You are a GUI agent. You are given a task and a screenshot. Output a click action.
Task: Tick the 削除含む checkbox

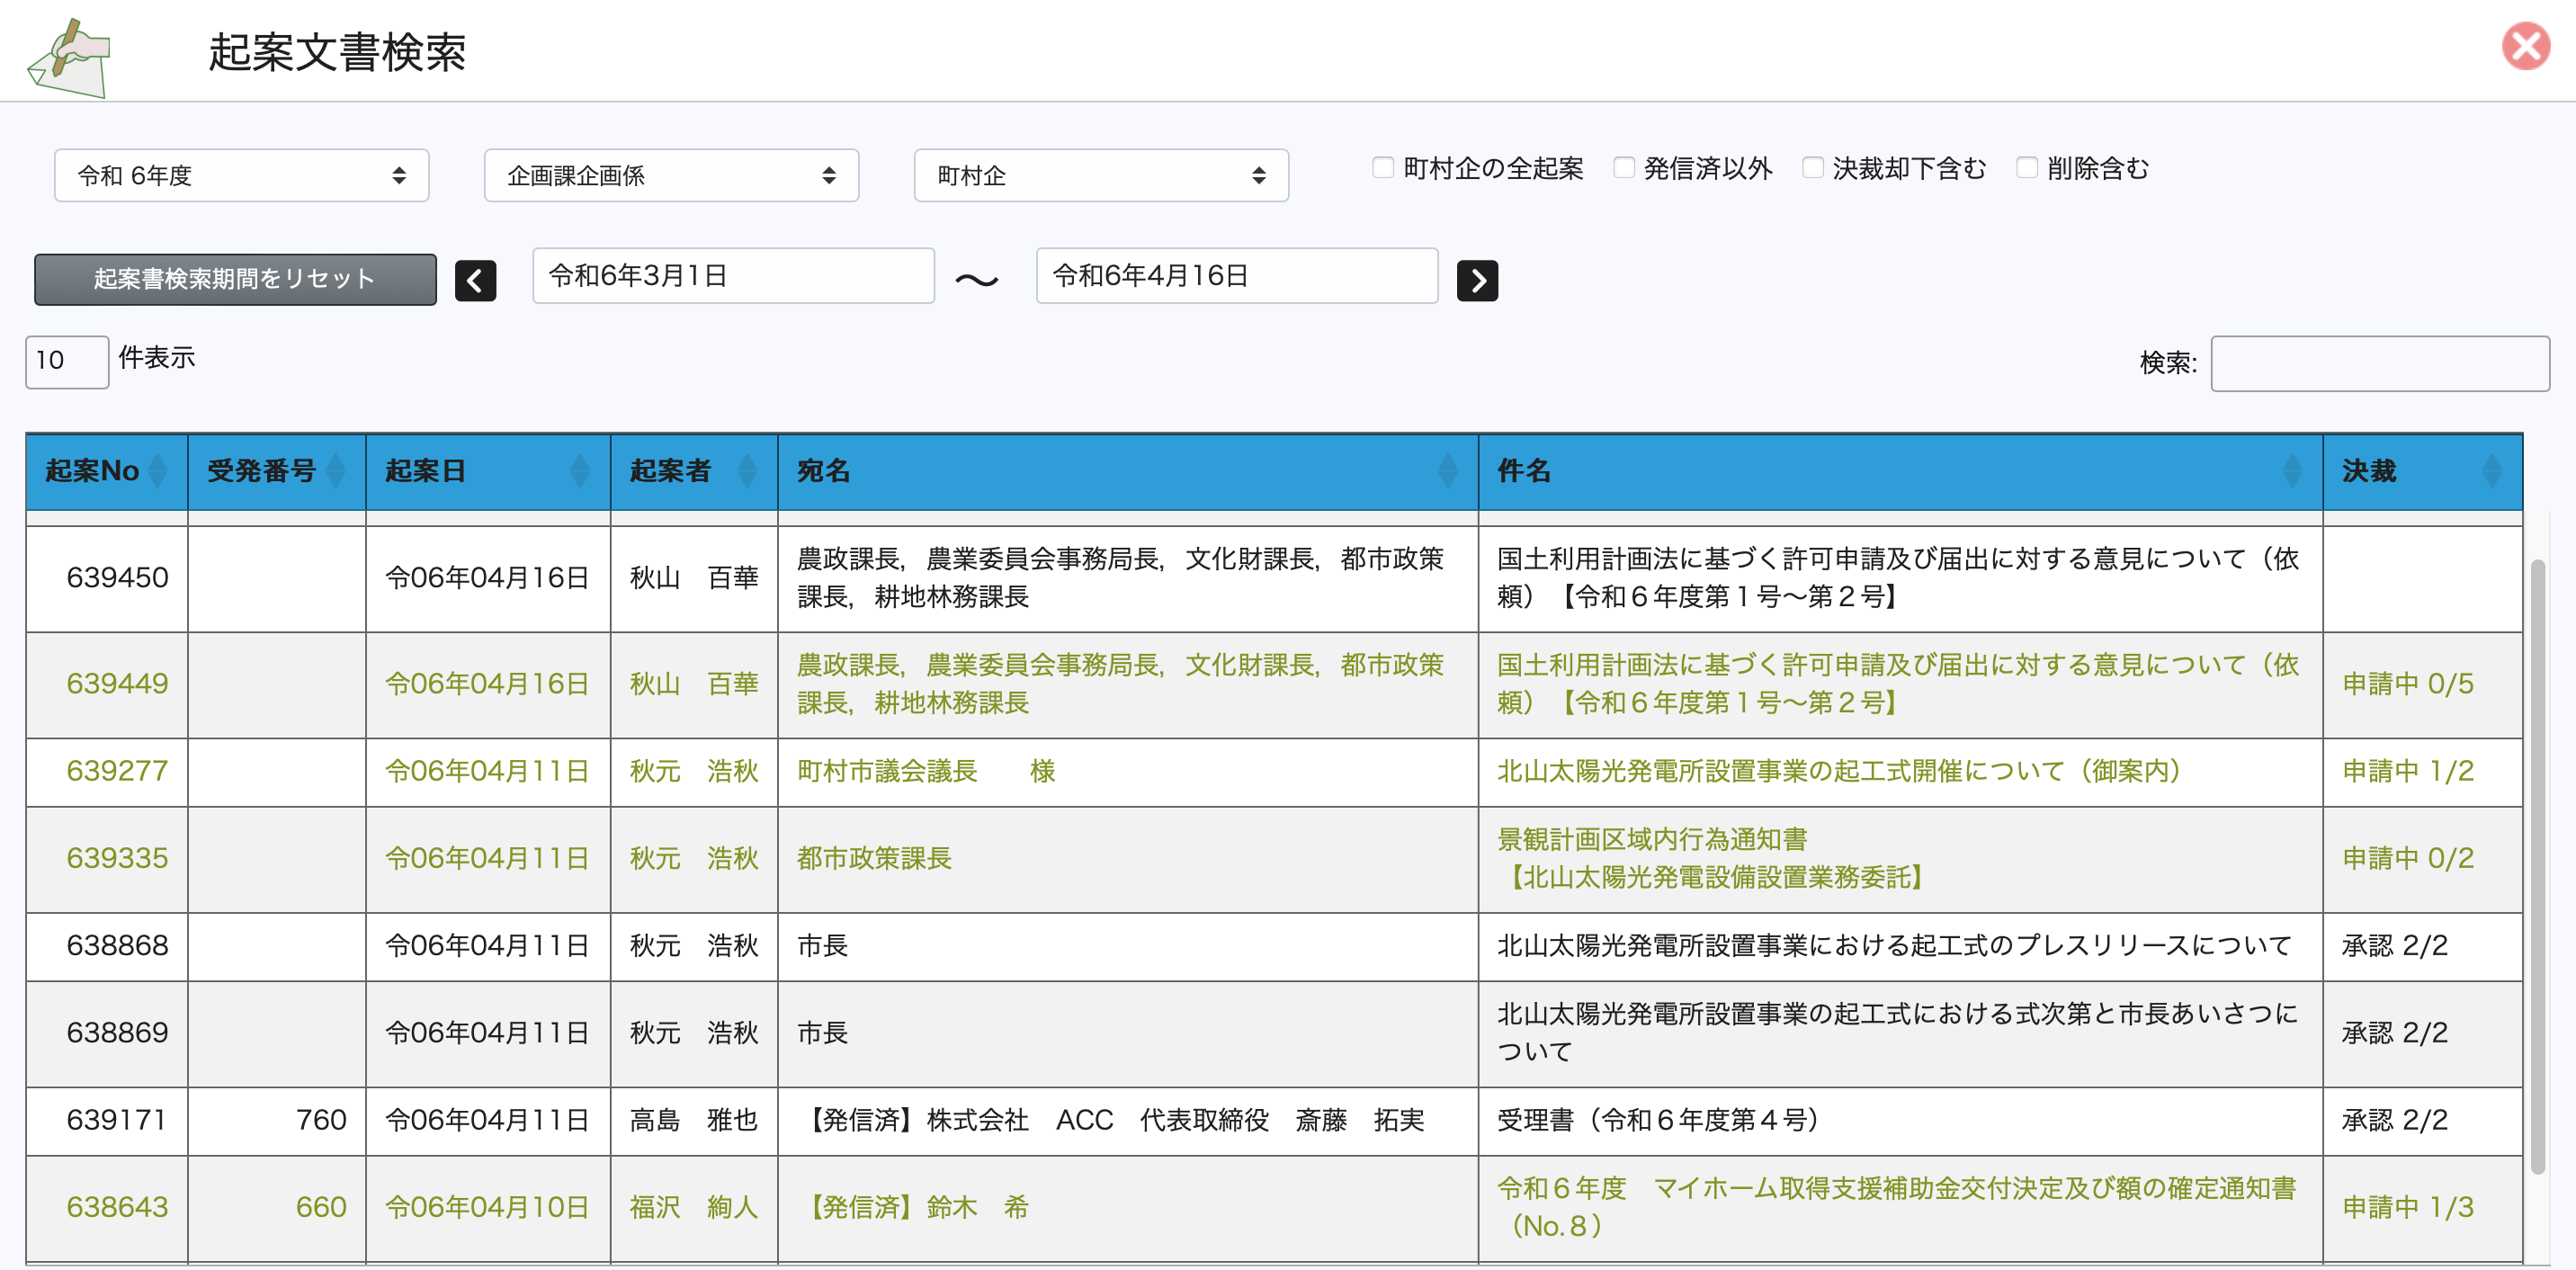(x=2026, y=168)
